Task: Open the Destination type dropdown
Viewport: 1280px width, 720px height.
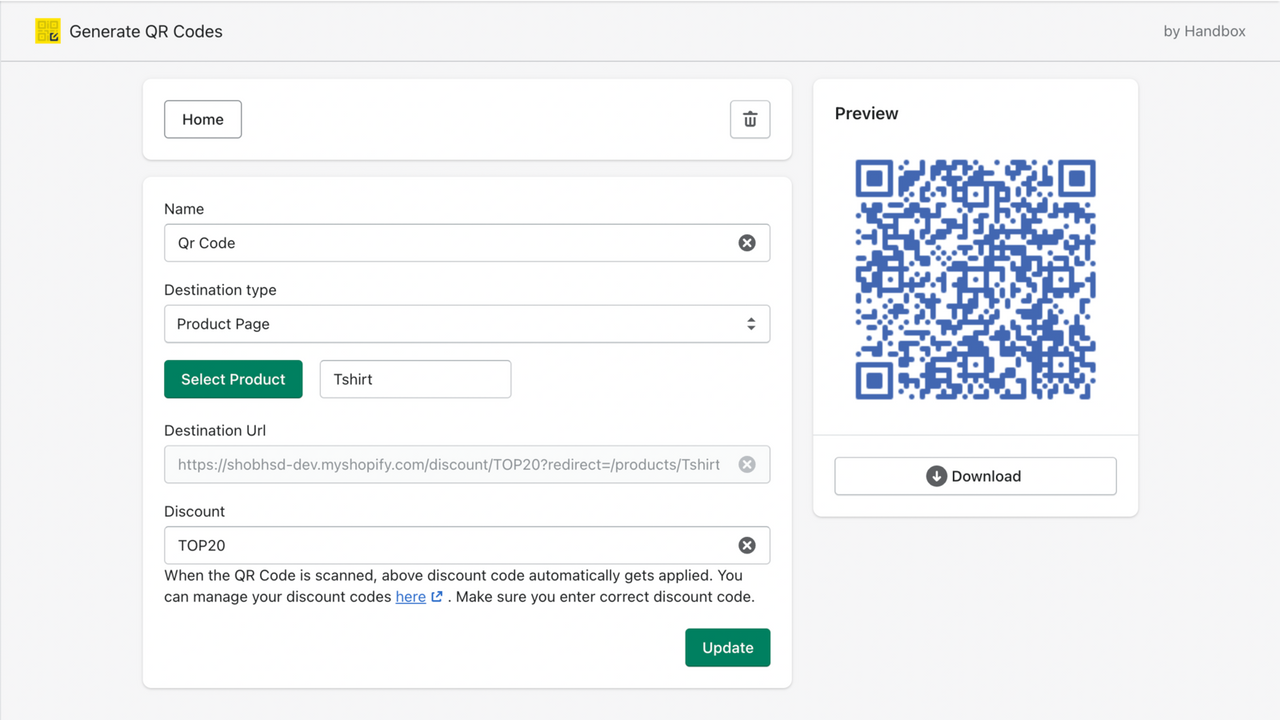Action: click(467, 324)
